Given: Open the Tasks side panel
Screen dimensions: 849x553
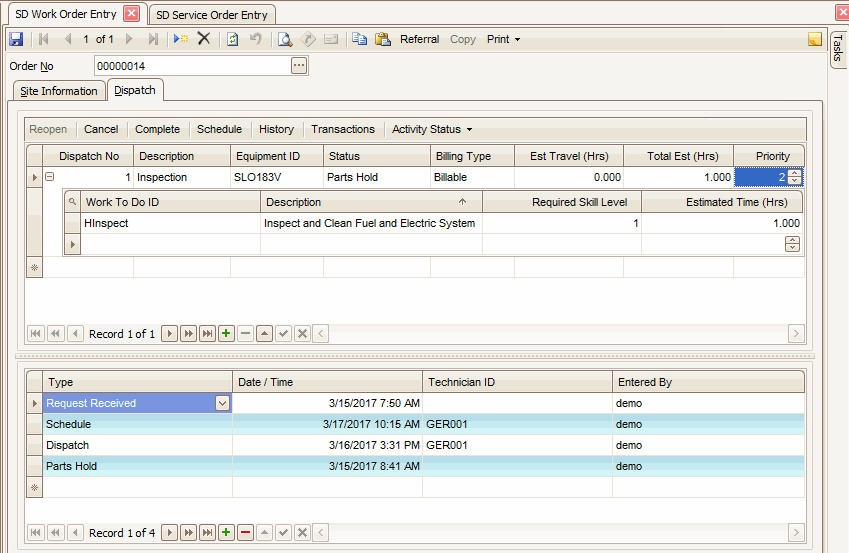Looking at the screenshot, I should [838, 48].
